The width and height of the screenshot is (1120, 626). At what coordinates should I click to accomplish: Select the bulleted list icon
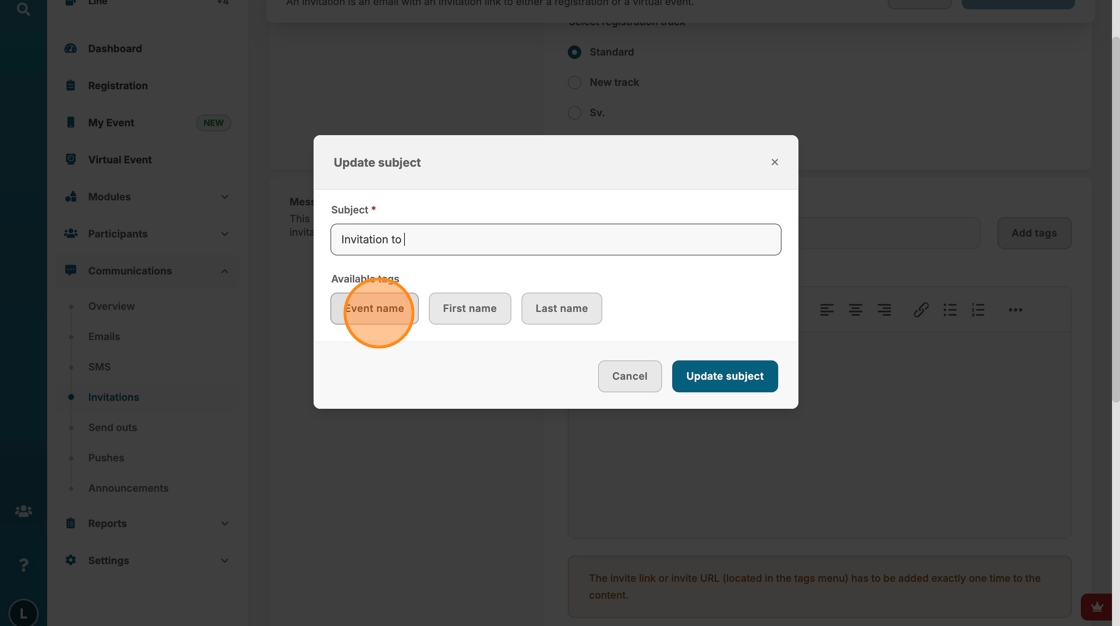coord(950,310)
